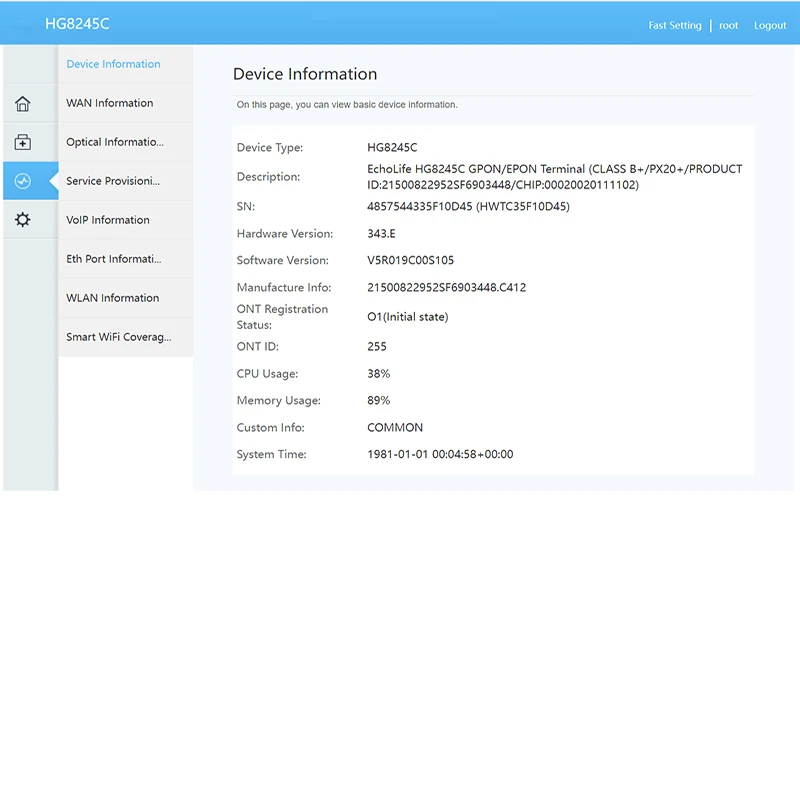Screen dimensions: 800x800
Task: Show WLAN Information page
Action: (x=113, y=298)
